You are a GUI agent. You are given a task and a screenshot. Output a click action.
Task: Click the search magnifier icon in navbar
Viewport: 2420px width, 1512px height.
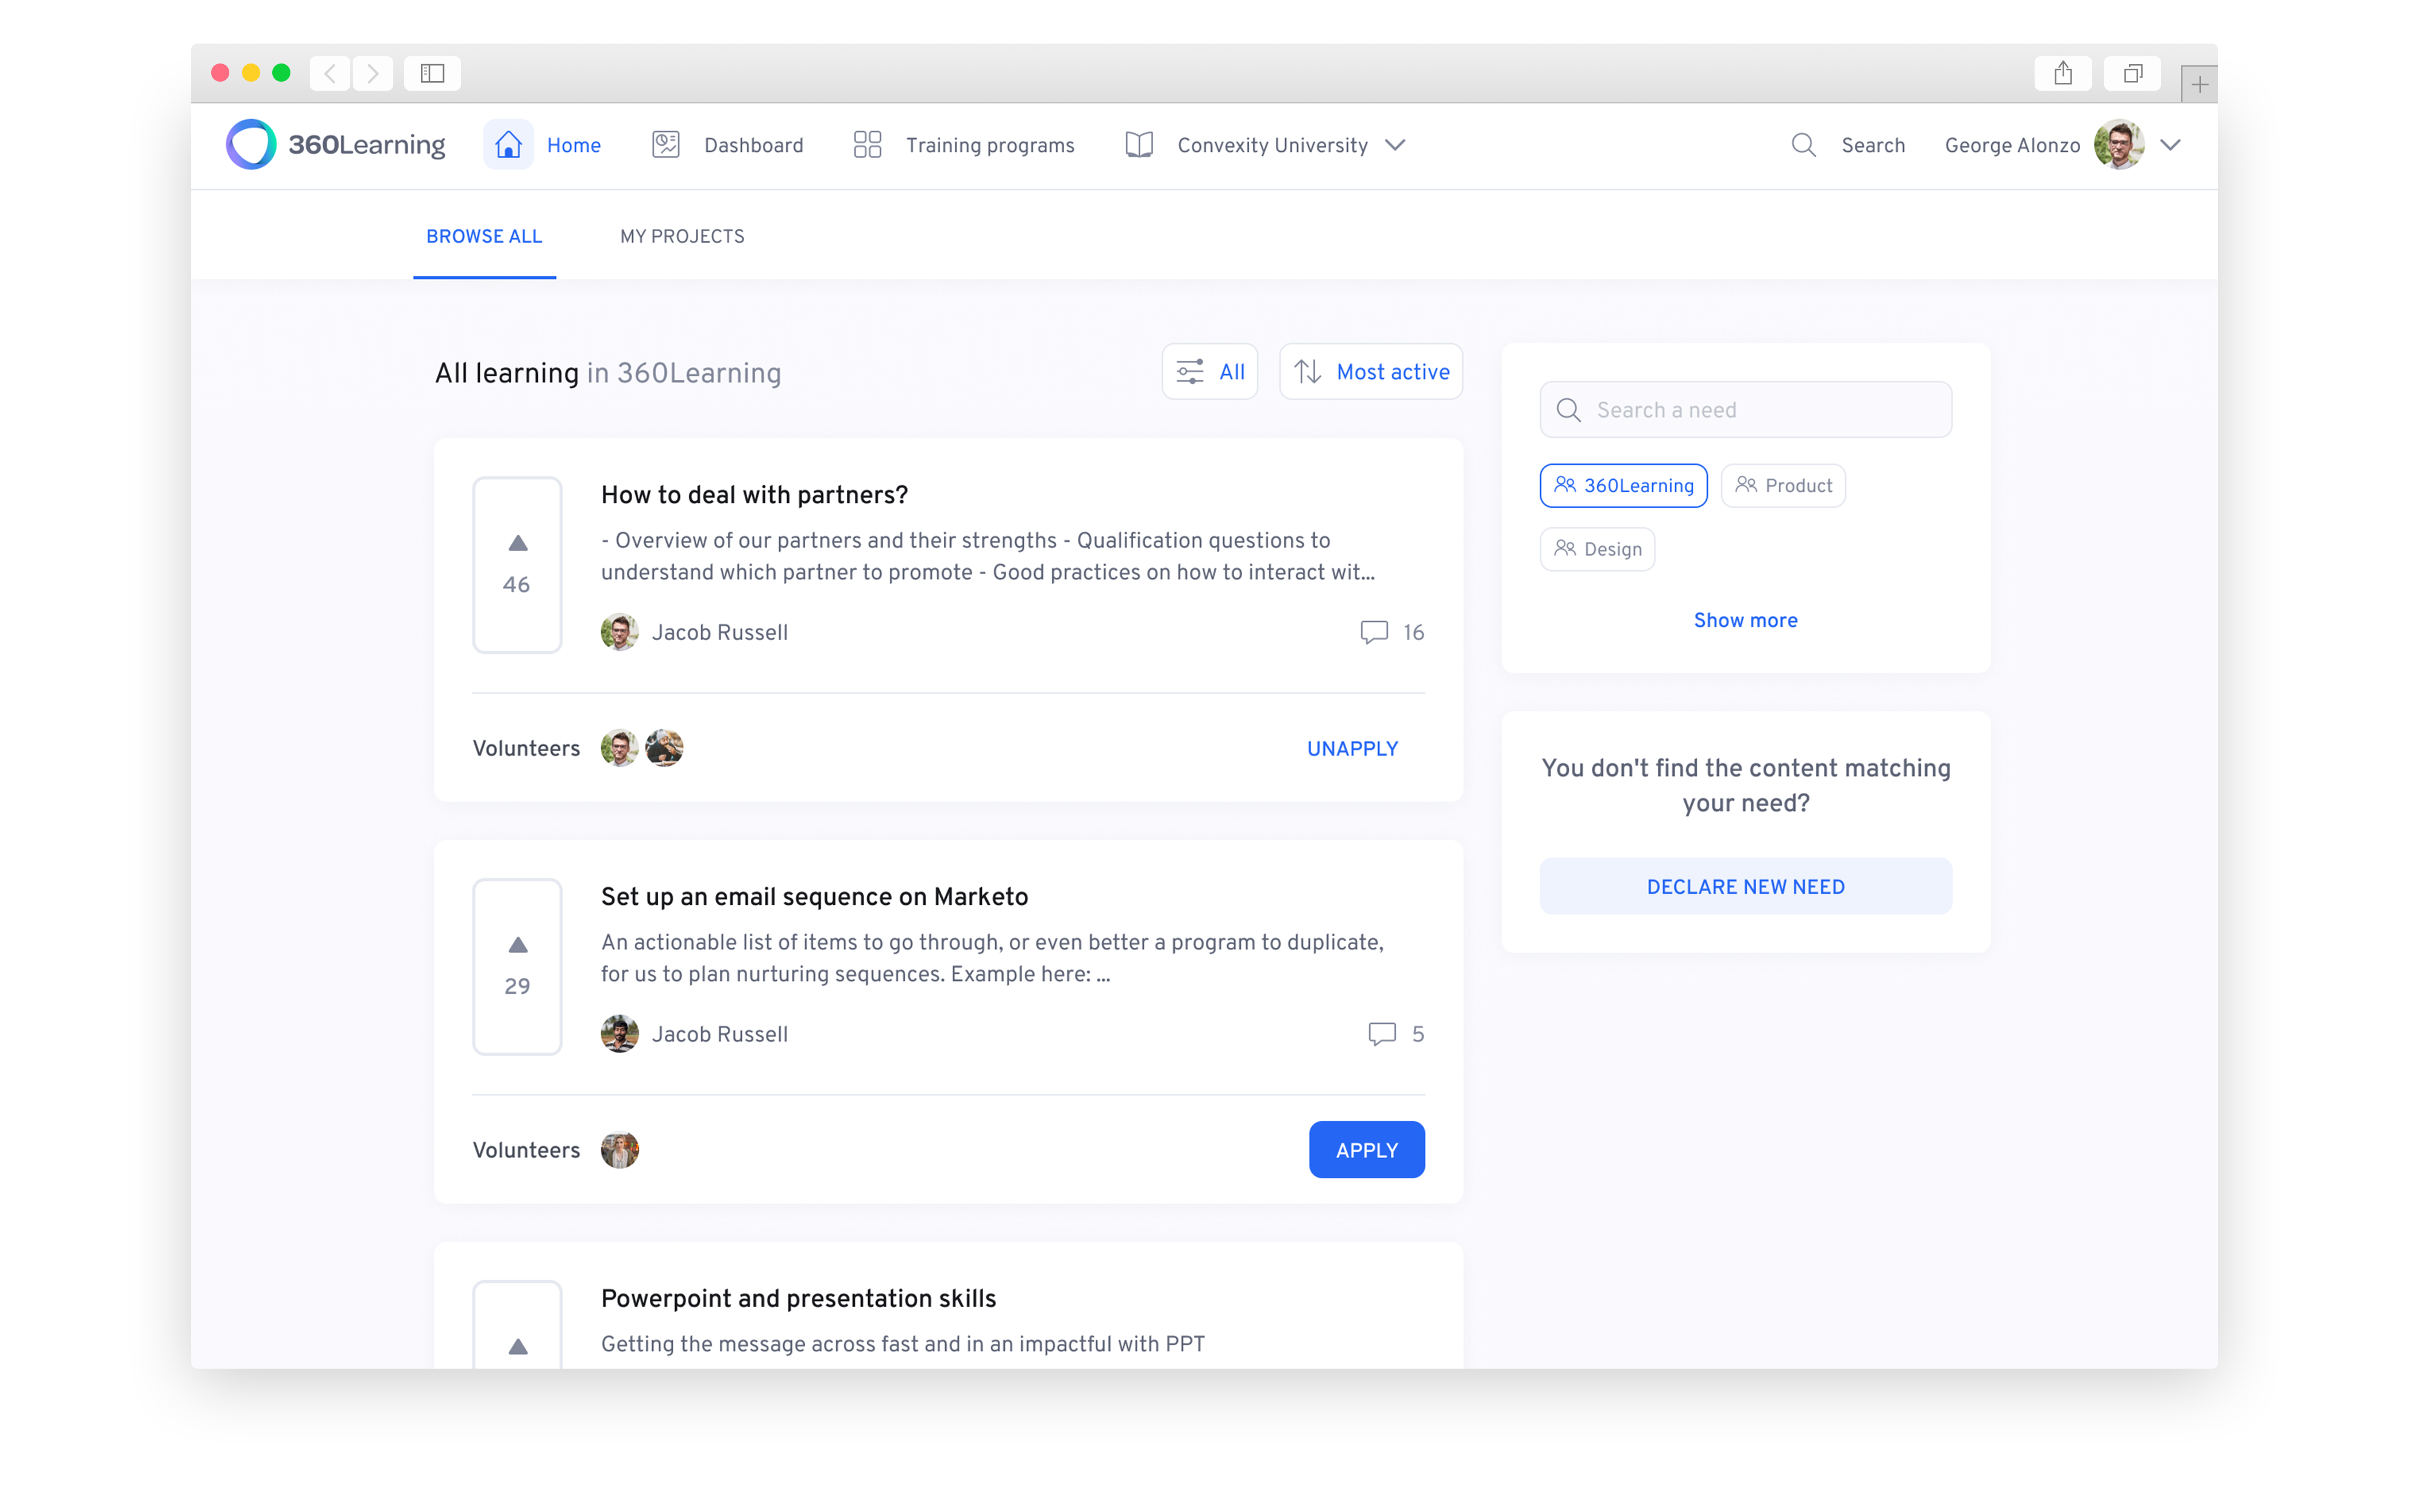point(1803,145)
